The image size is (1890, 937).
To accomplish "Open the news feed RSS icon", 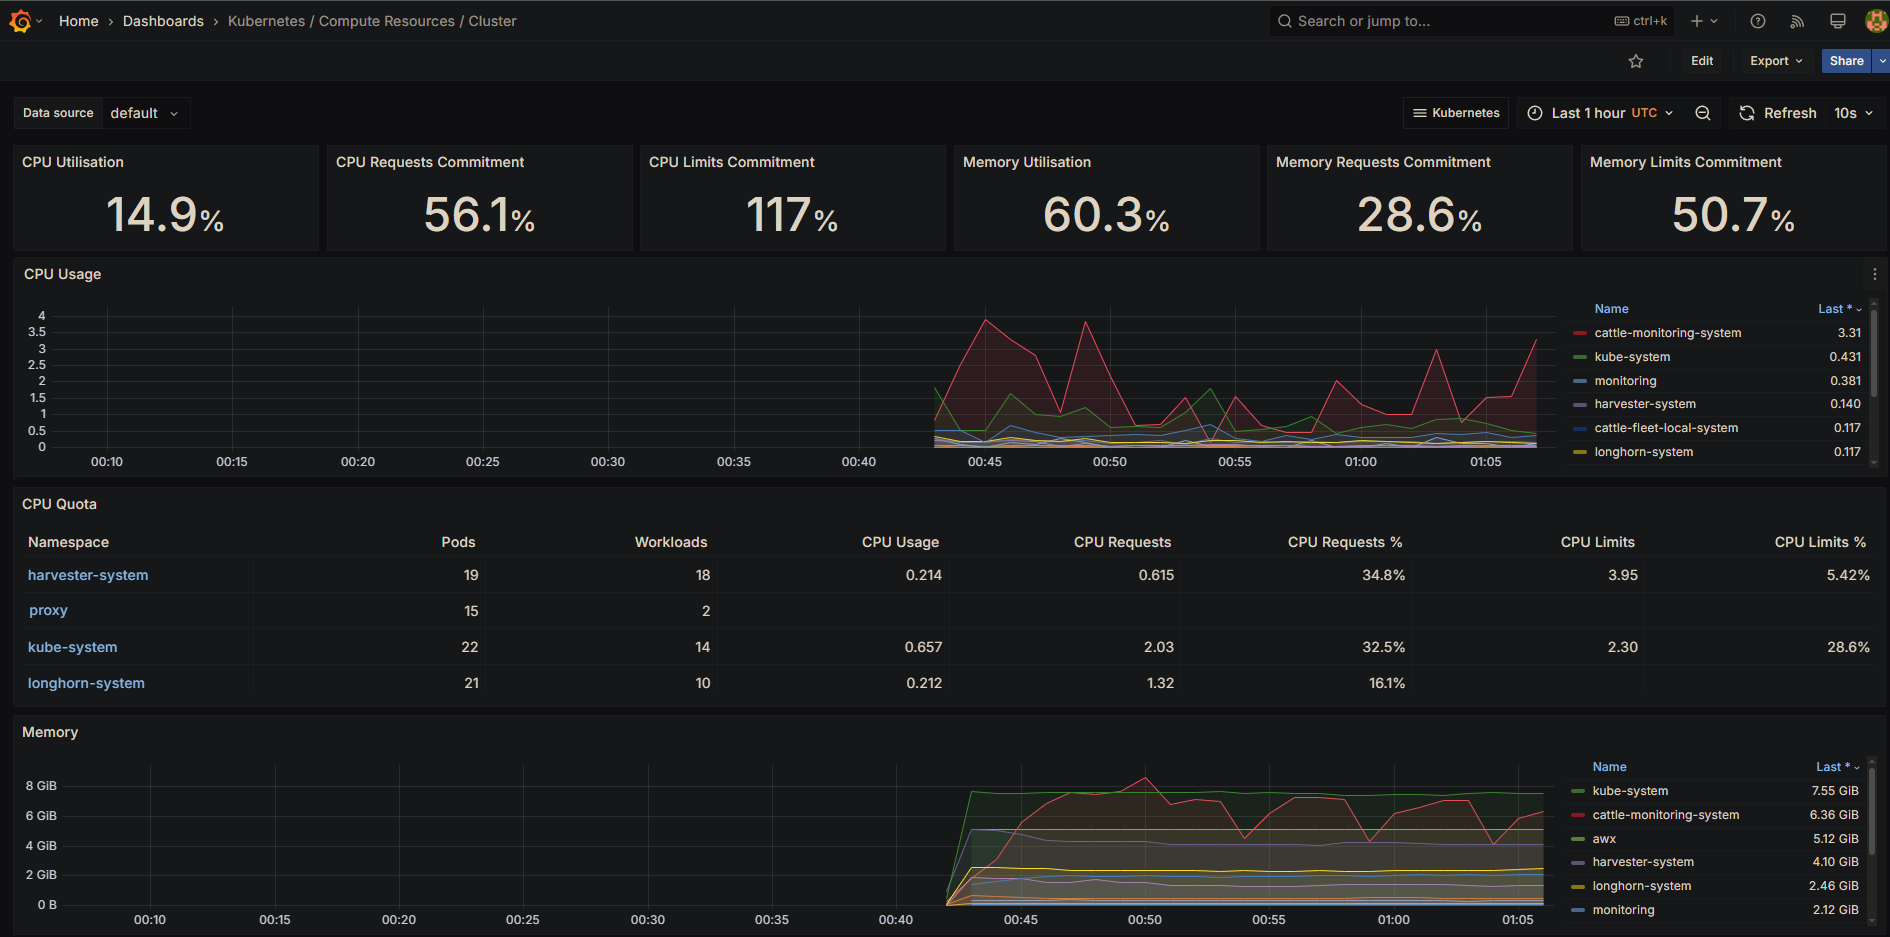I will pyautogui.click(x=1797, y=21).
